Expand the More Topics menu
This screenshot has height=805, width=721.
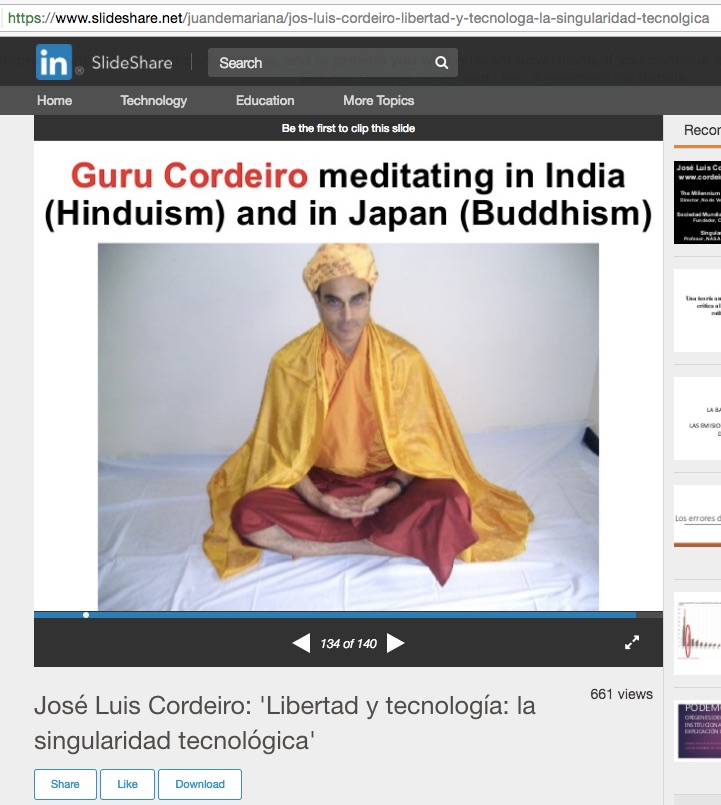pyautogui.click(x=378, y=100)
